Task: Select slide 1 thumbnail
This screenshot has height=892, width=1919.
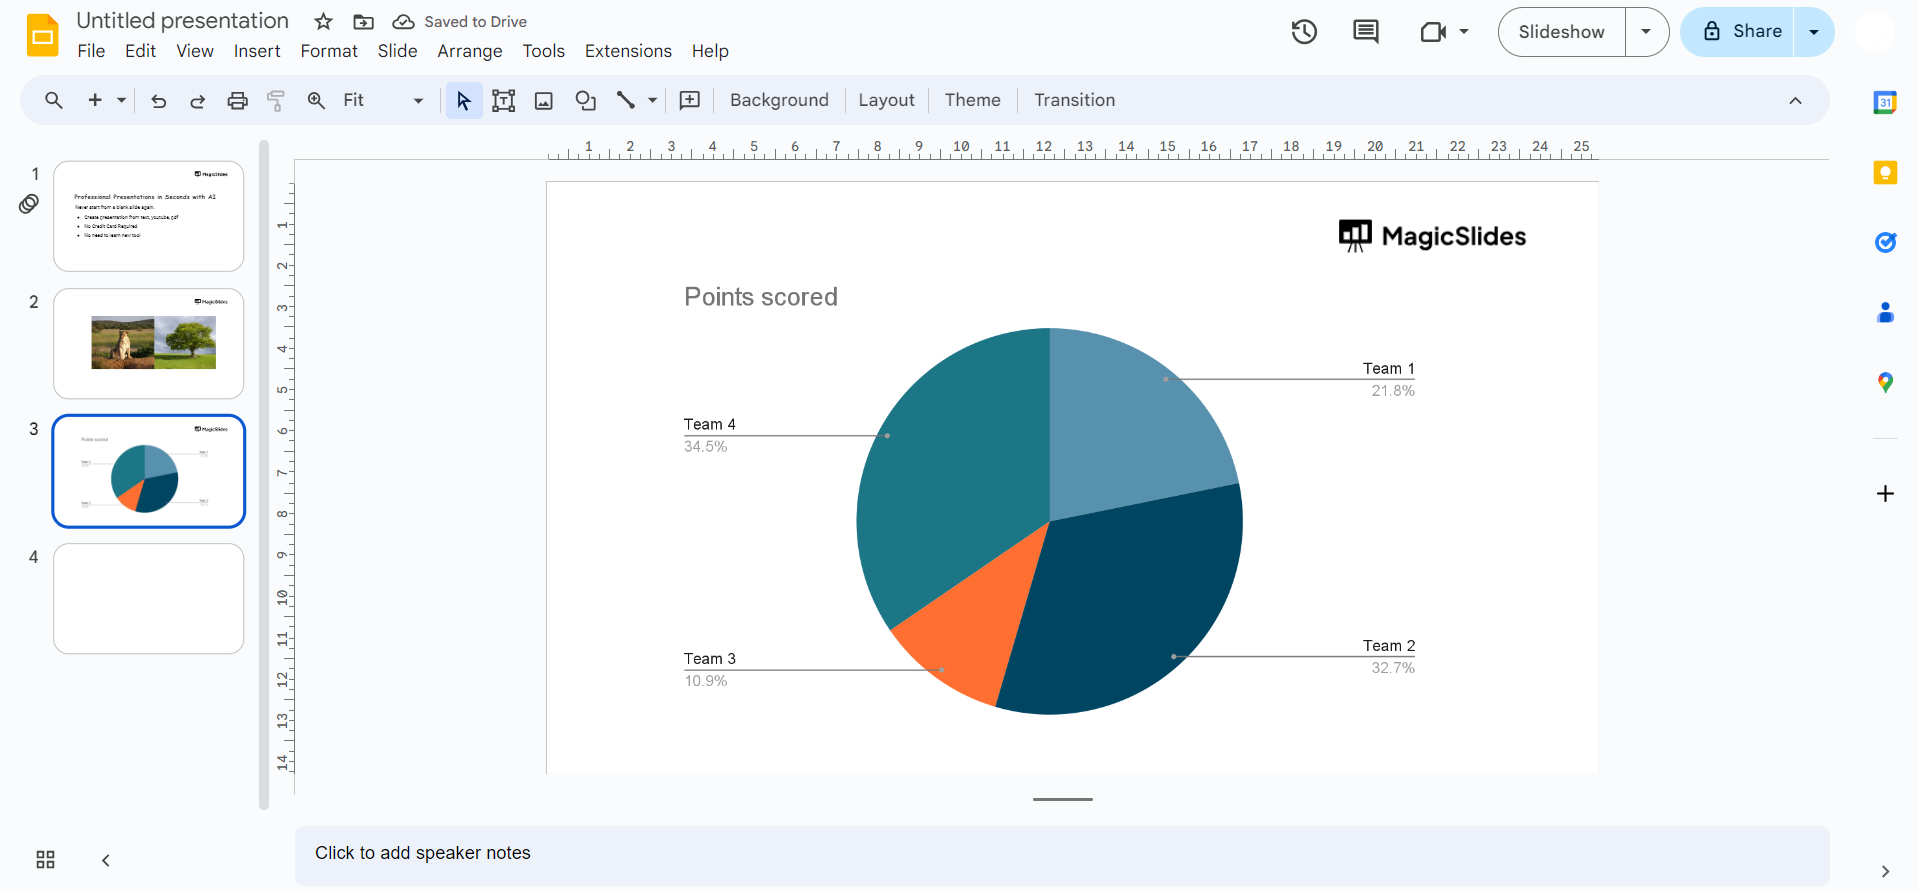Action: (149, 216)
